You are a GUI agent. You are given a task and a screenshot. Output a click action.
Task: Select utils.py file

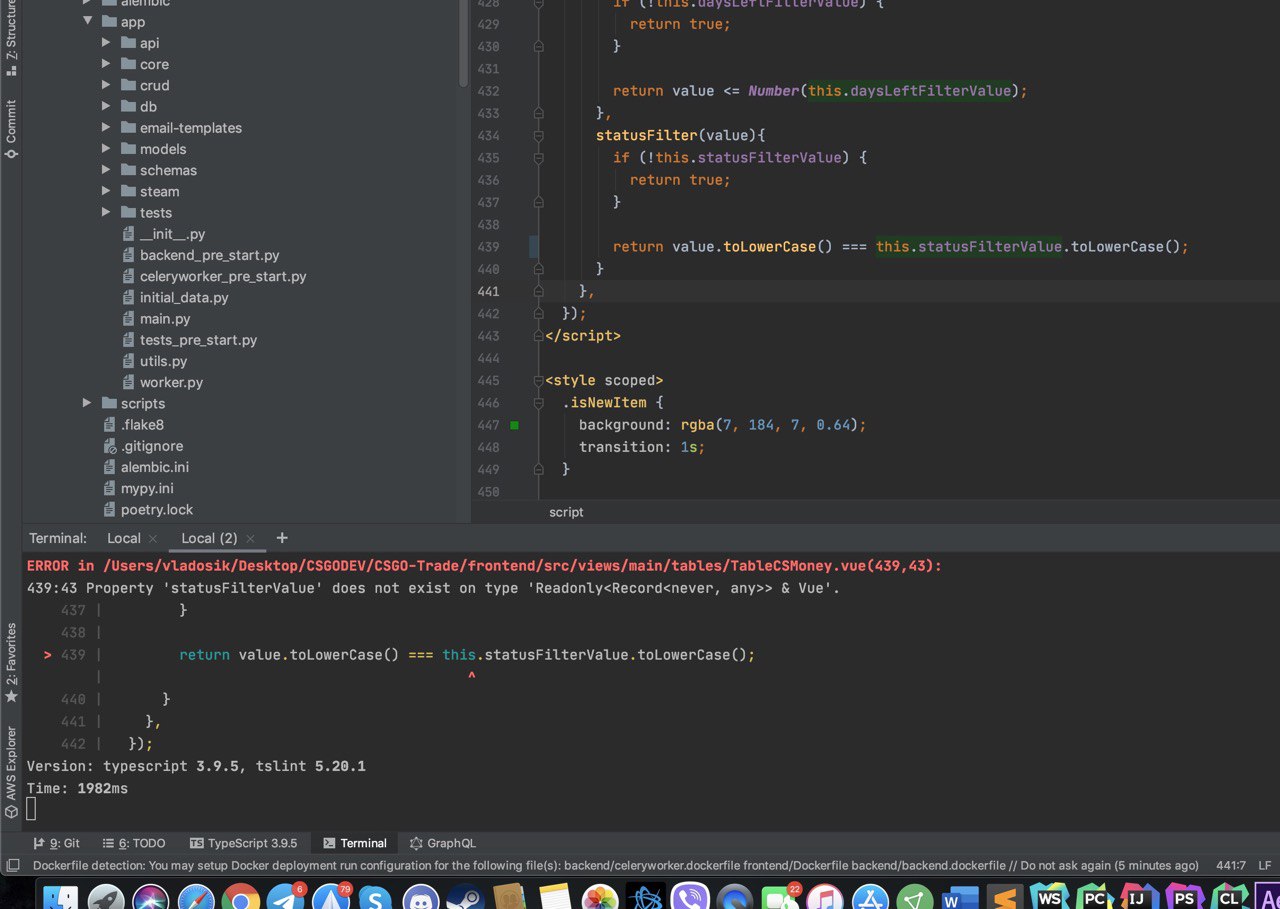[163, 361]
